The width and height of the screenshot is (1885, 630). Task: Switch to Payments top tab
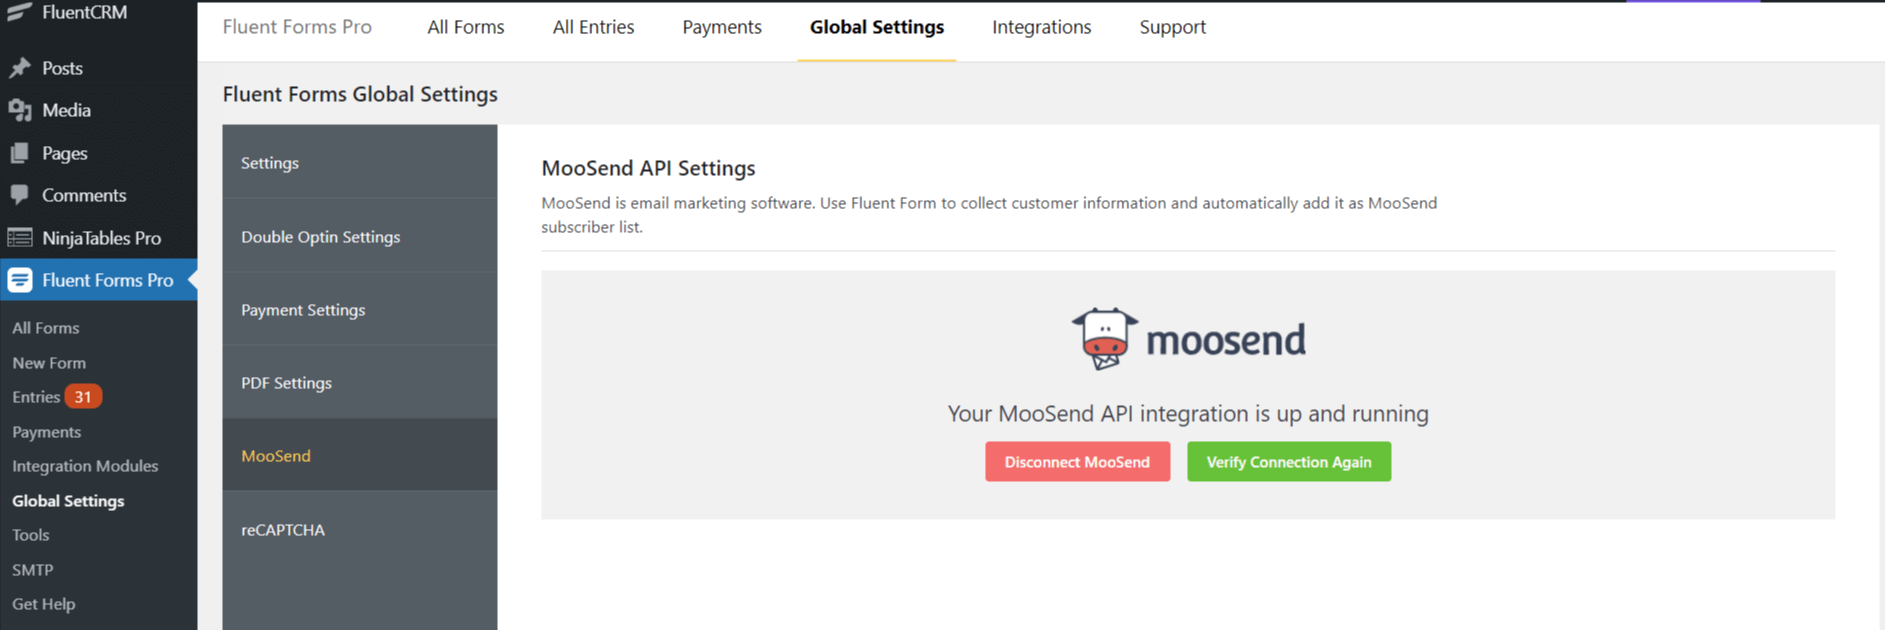pyautogui.click(x=722, y=27)
